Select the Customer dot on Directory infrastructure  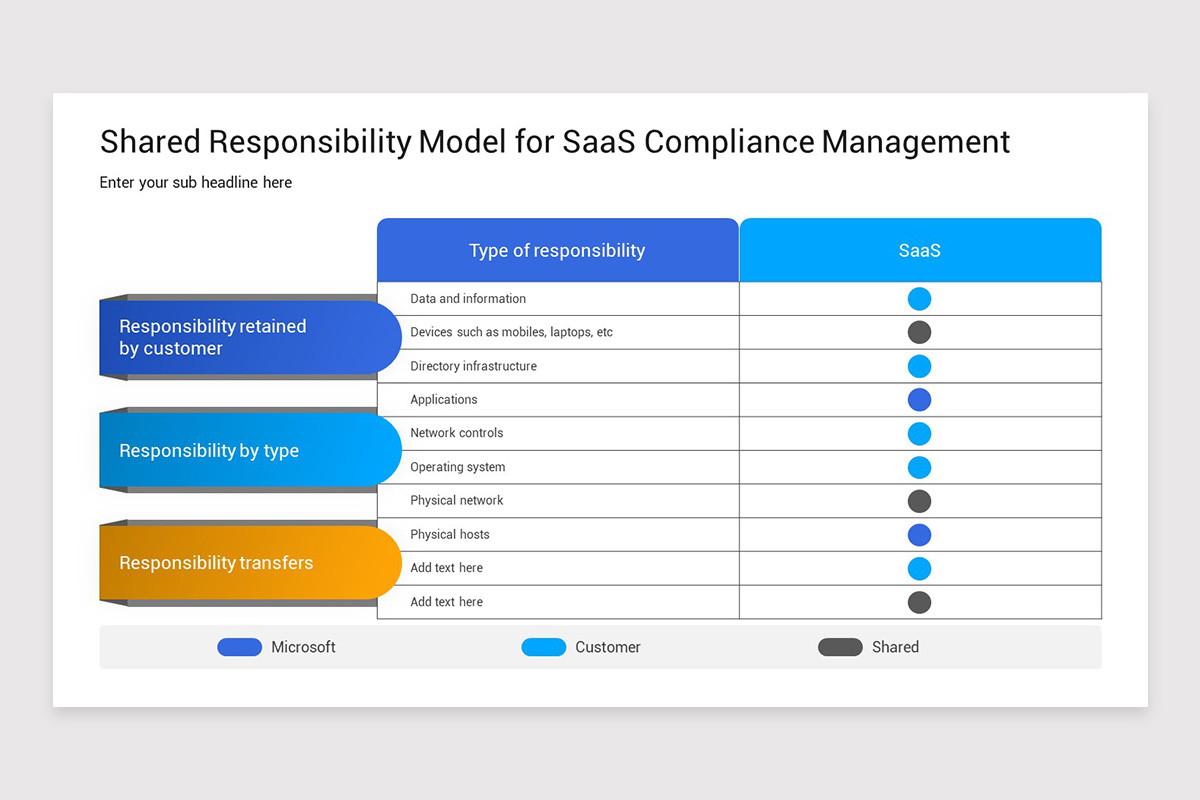pos(919,366)
